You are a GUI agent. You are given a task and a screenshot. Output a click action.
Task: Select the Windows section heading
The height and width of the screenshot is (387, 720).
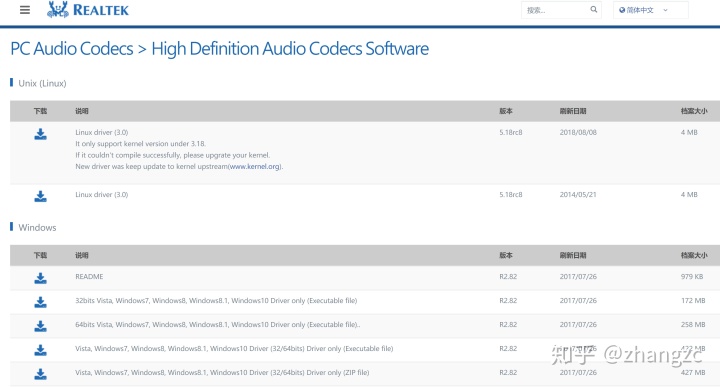[37, 228]
